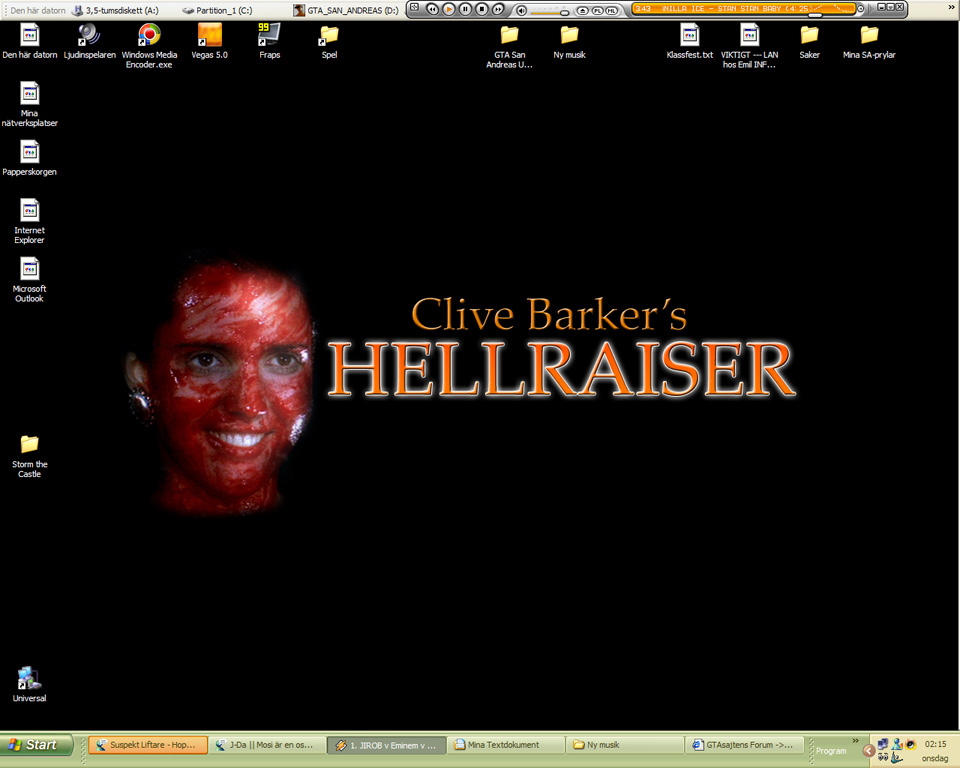Select the Universal shortcut icon
960x768 pixels.
[x=29, y=684]
